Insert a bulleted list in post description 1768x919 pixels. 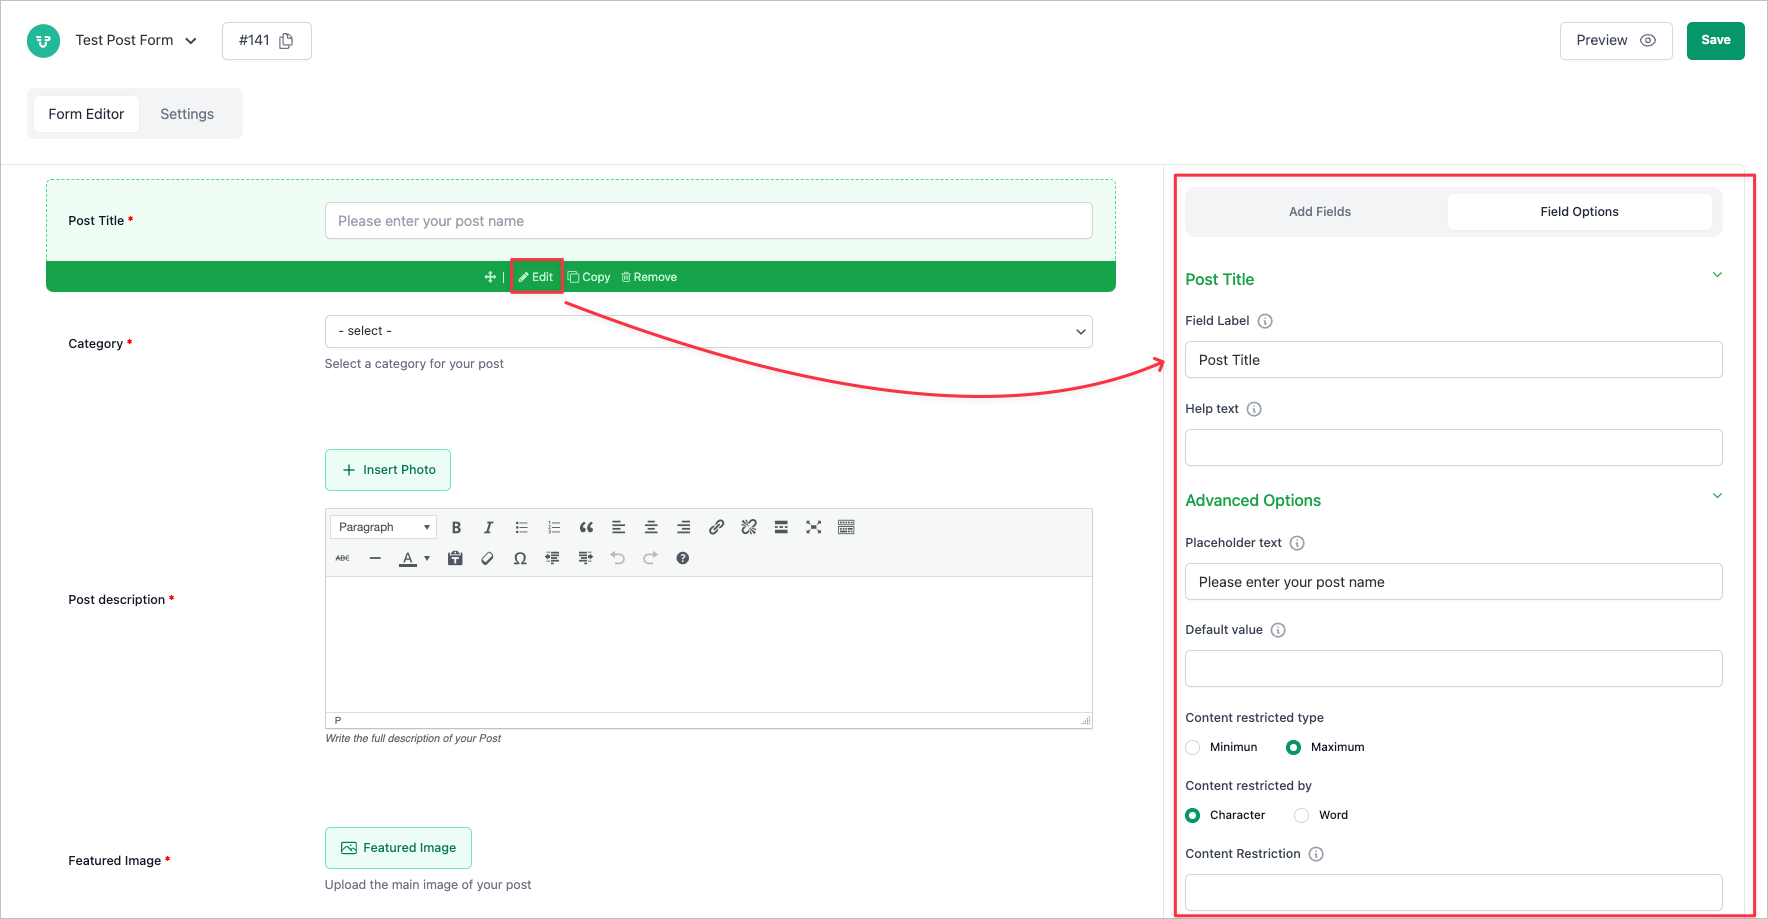[x=521, y=527]
